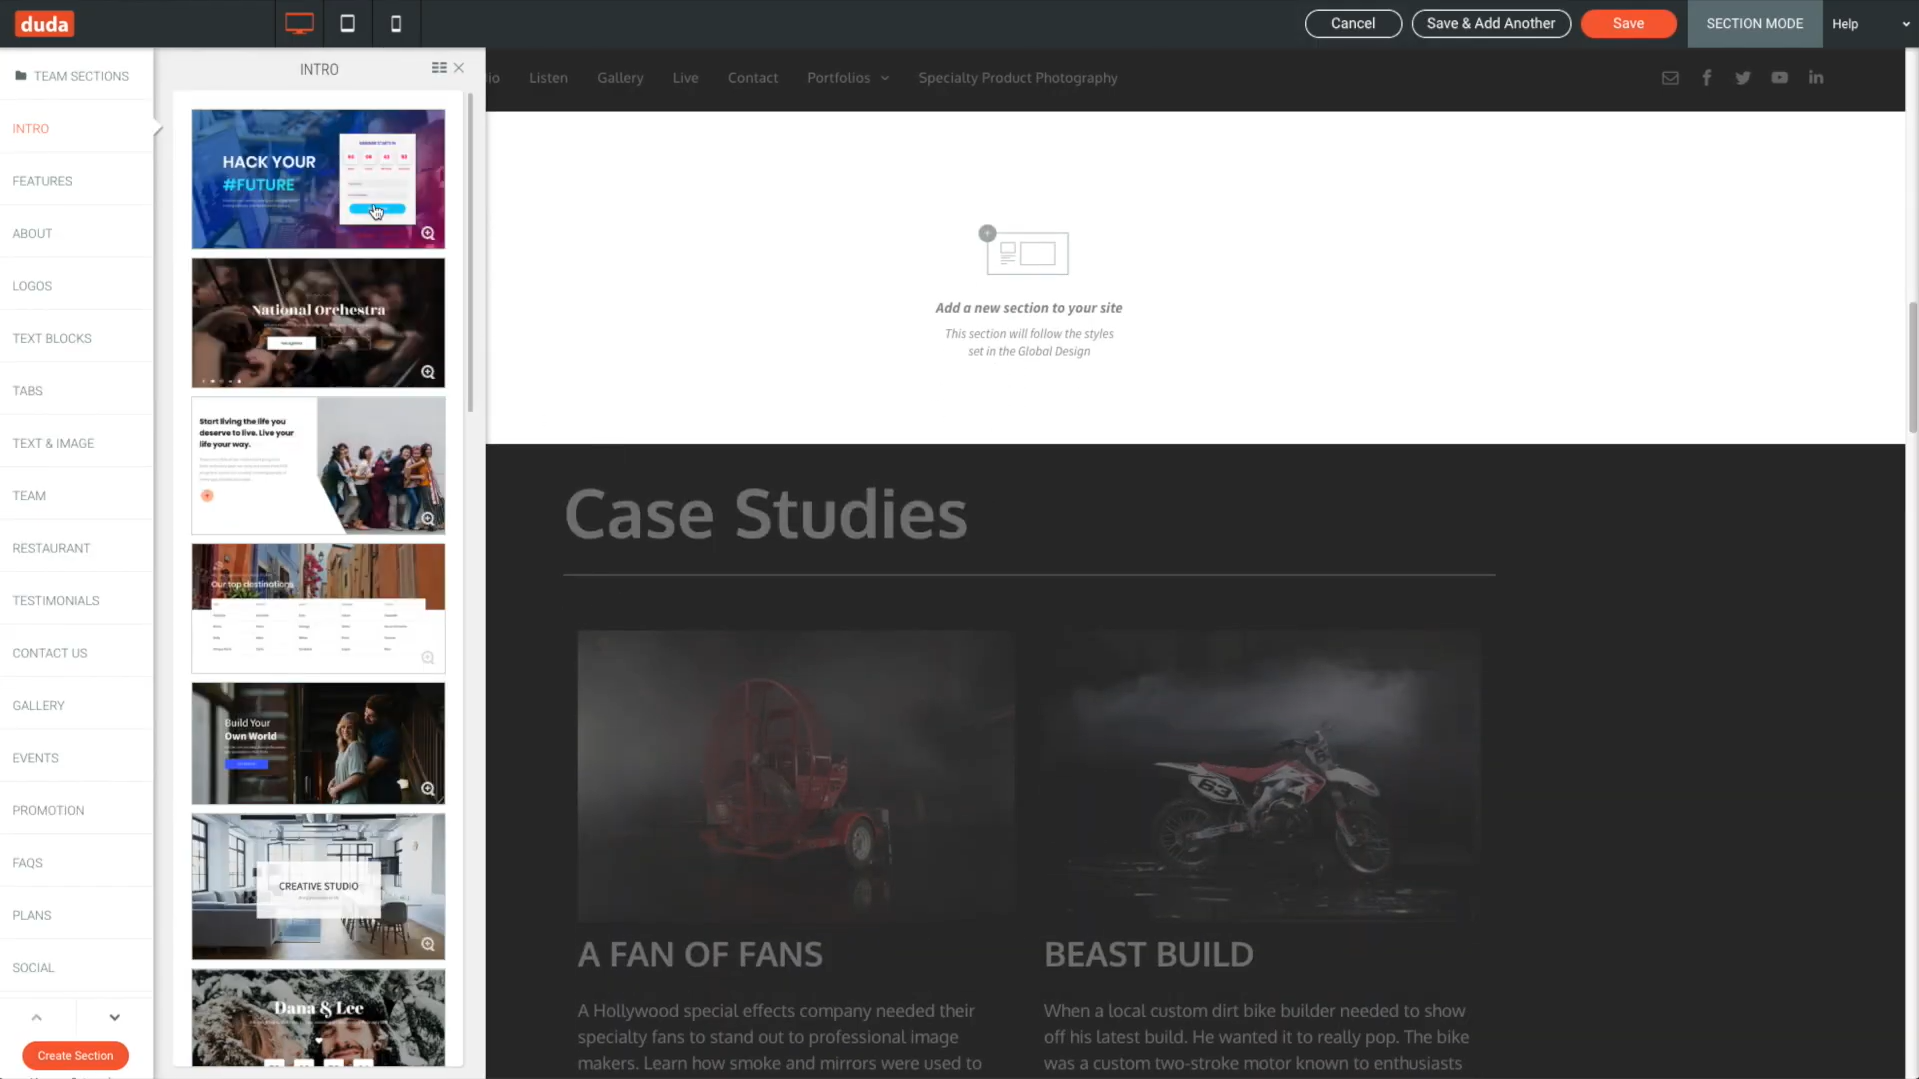
Task: Open the SECTION MODE tab
Action: [1754, 23]
